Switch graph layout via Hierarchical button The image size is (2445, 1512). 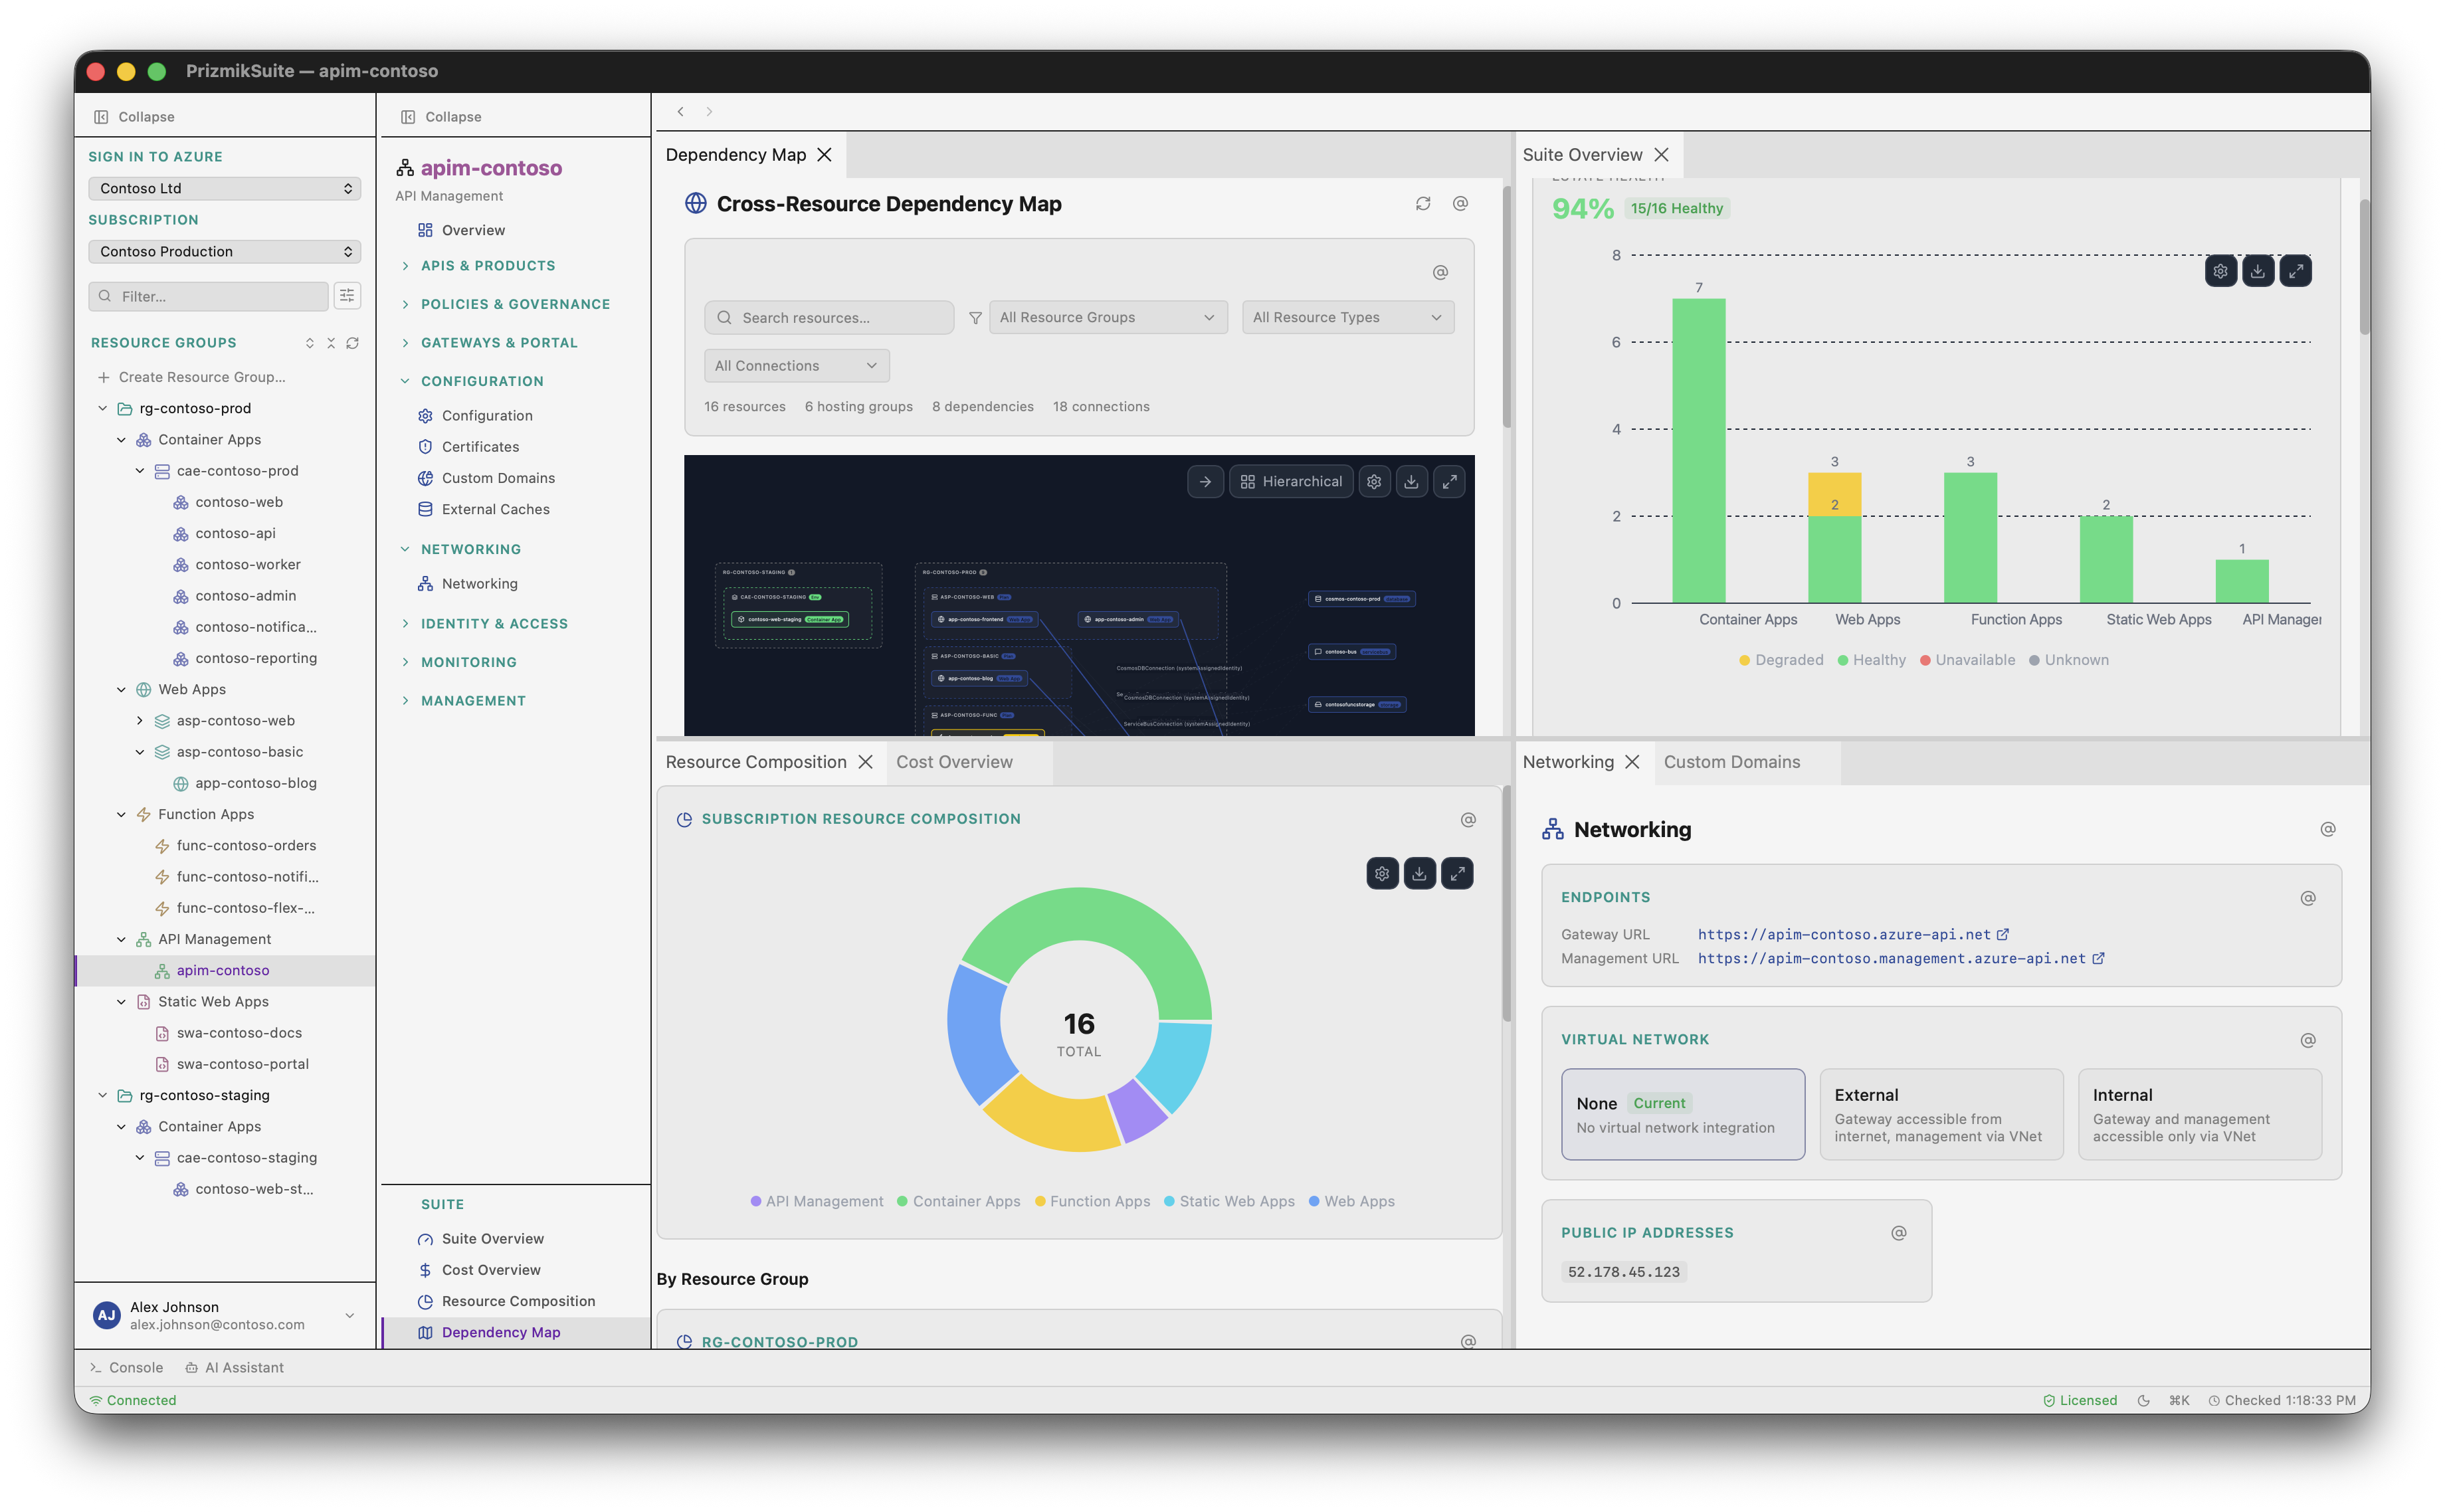[1291, 482]
